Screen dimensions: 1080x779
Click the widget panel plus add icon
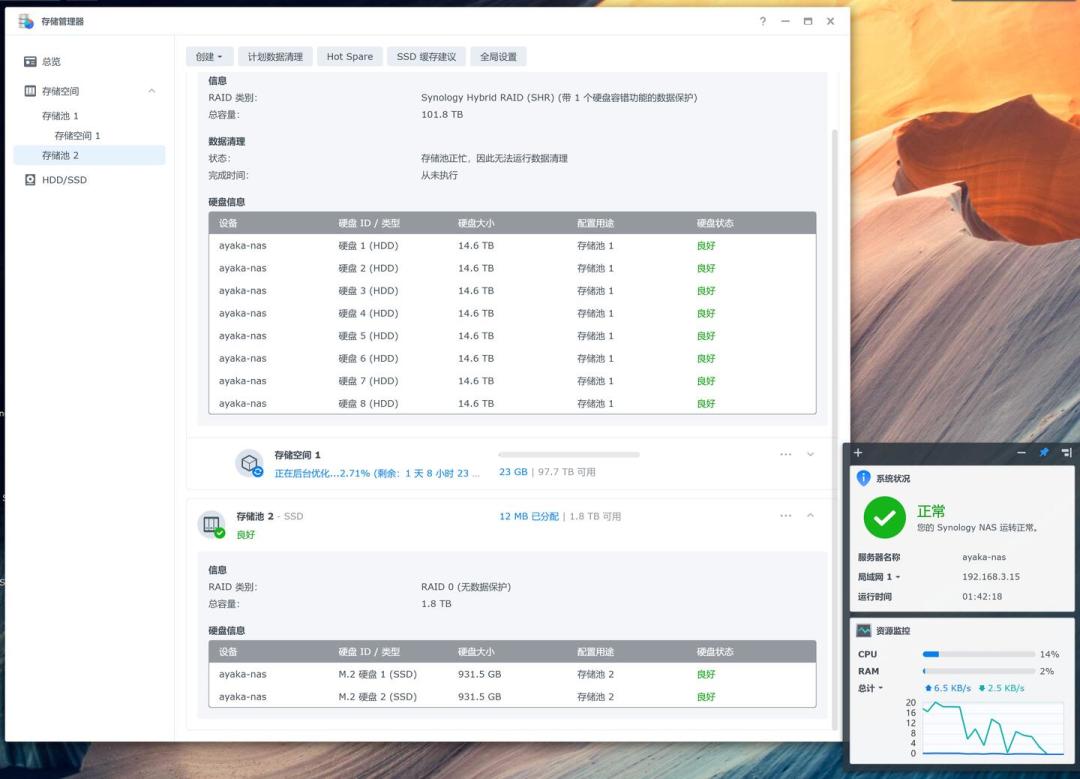[x=858, y=453]
